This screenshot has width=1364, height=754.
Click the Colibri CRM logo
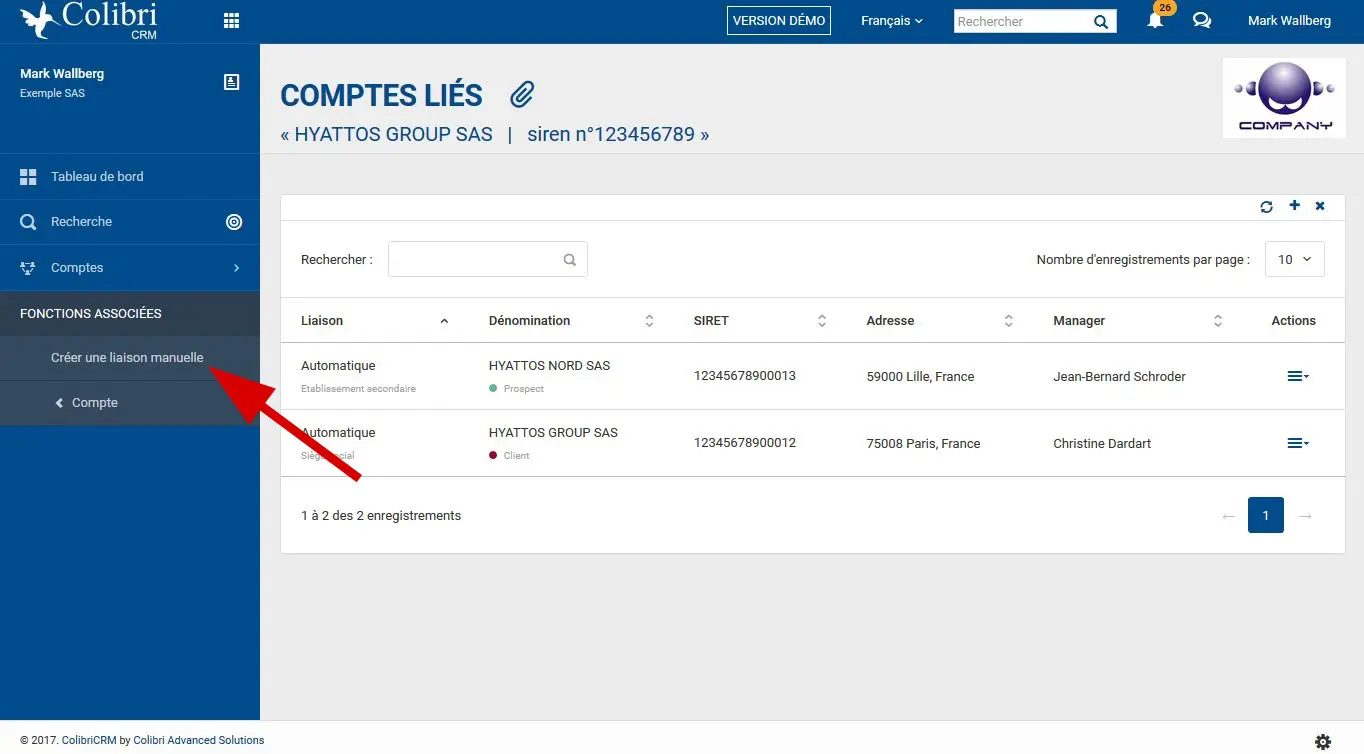[x=88, y=20]
